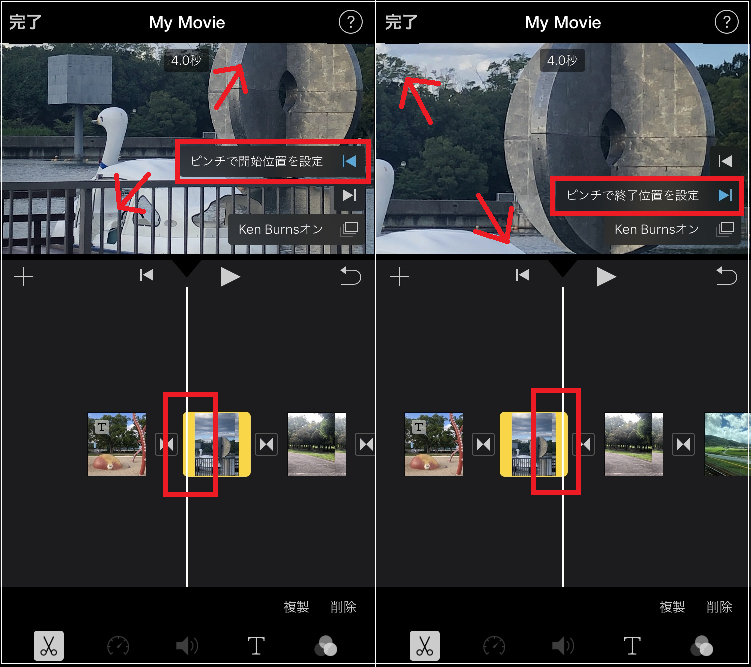Tap My Movie title, left screen
Viewport: 751px width, 667px height.
[x=187, y=23]
